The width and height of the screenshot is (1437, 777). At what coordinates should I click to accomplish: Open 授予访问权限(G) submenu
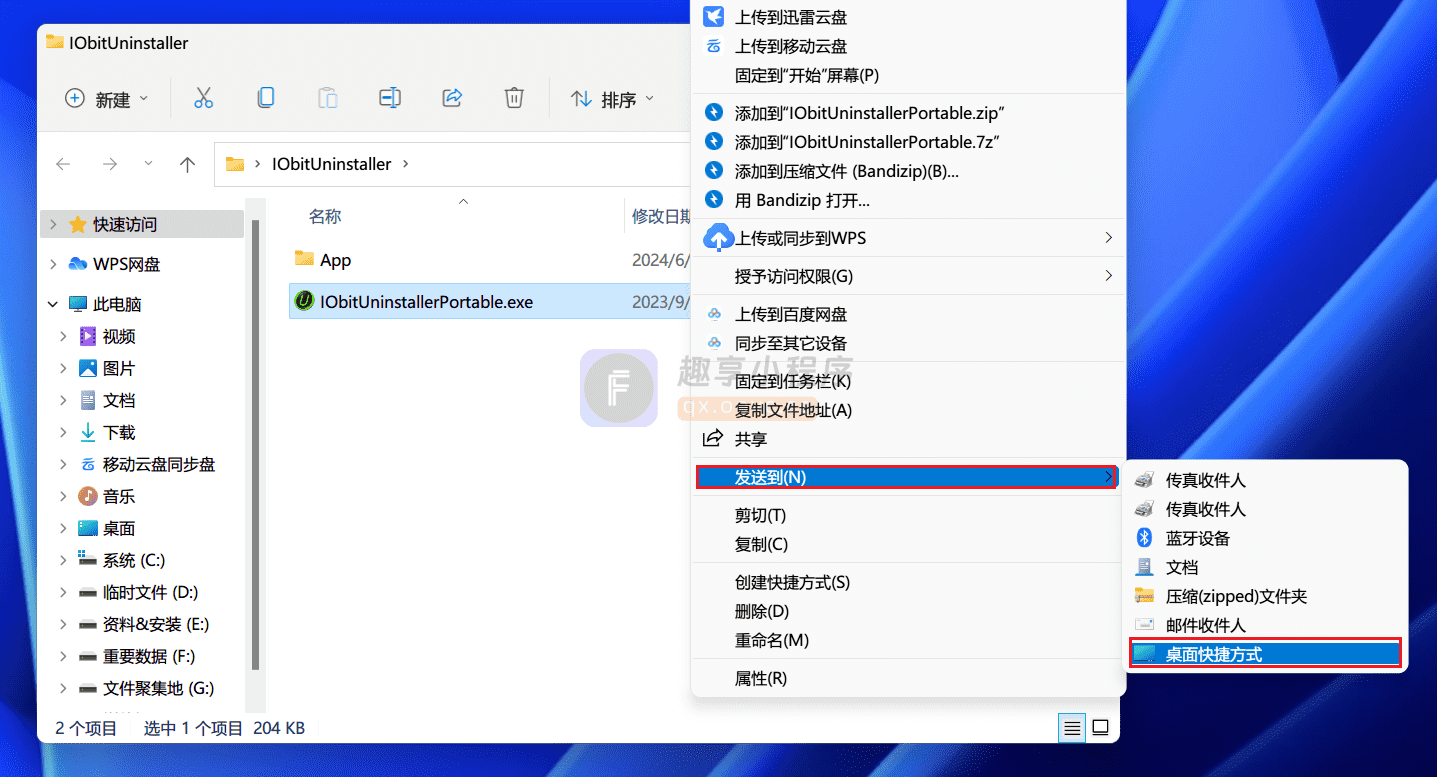coord(908,276)
